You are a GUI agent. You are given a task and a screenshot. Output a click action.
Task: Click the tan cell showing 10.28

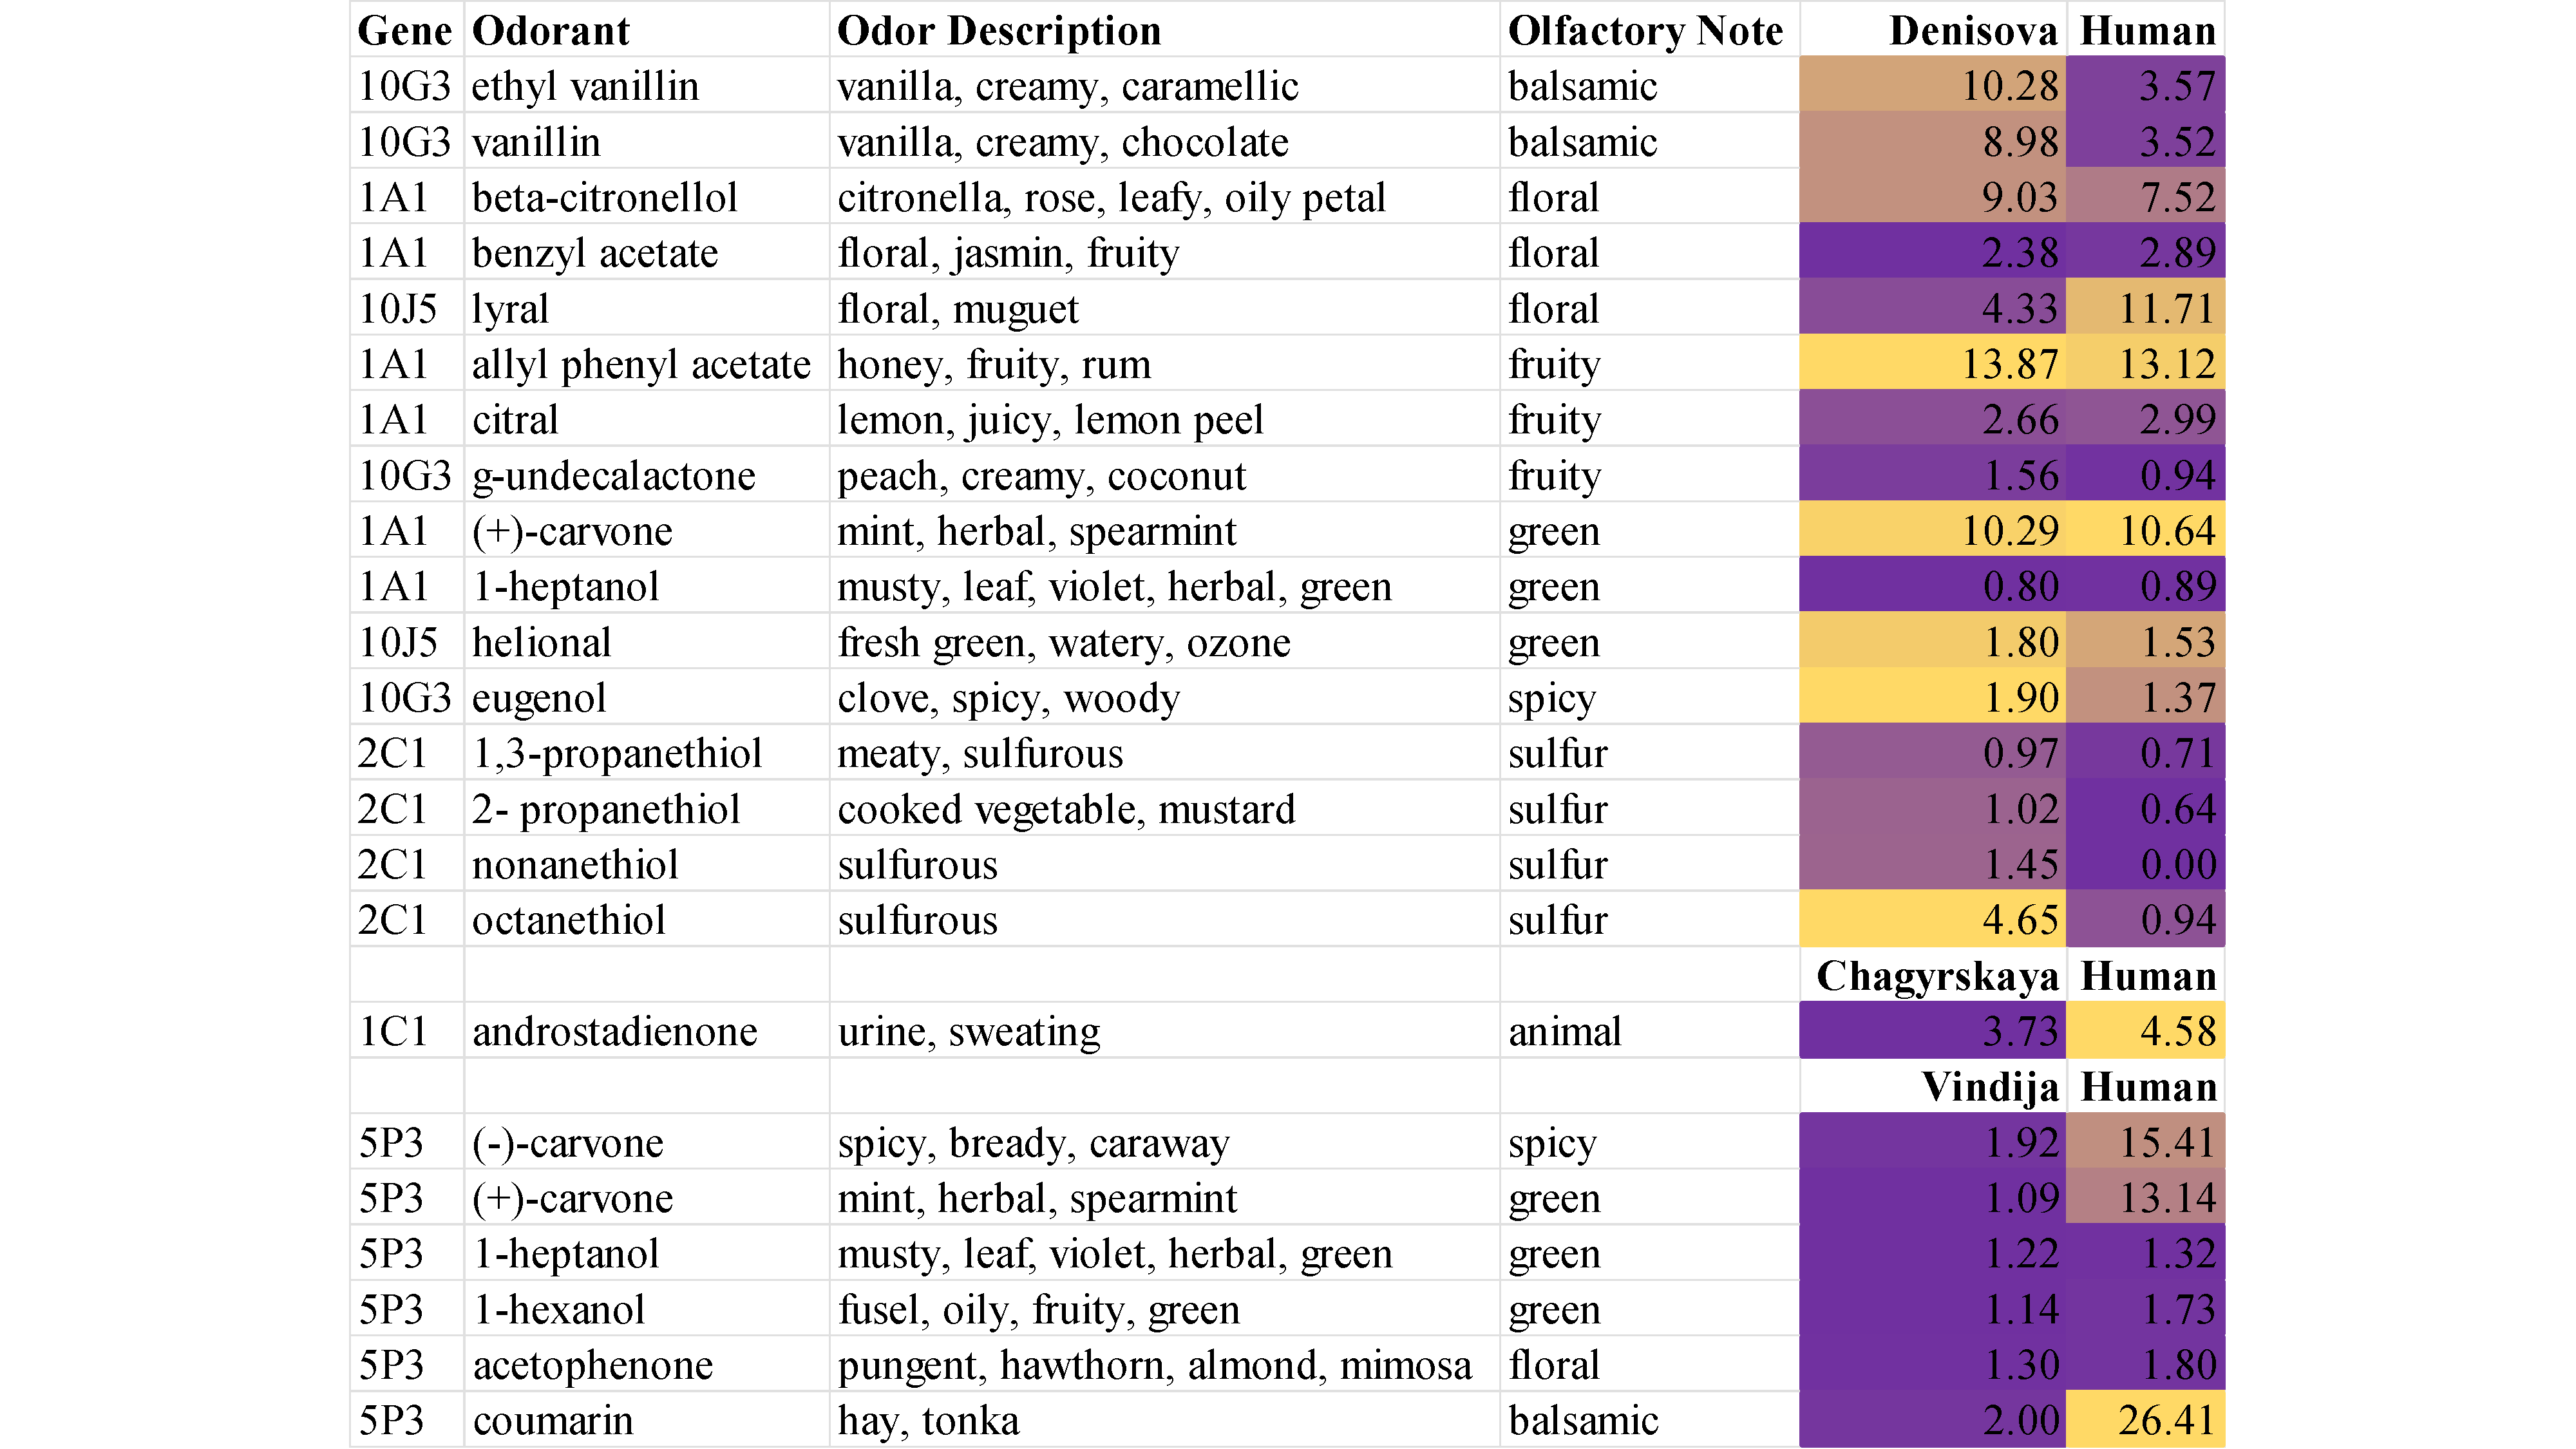pos(1932,87)
